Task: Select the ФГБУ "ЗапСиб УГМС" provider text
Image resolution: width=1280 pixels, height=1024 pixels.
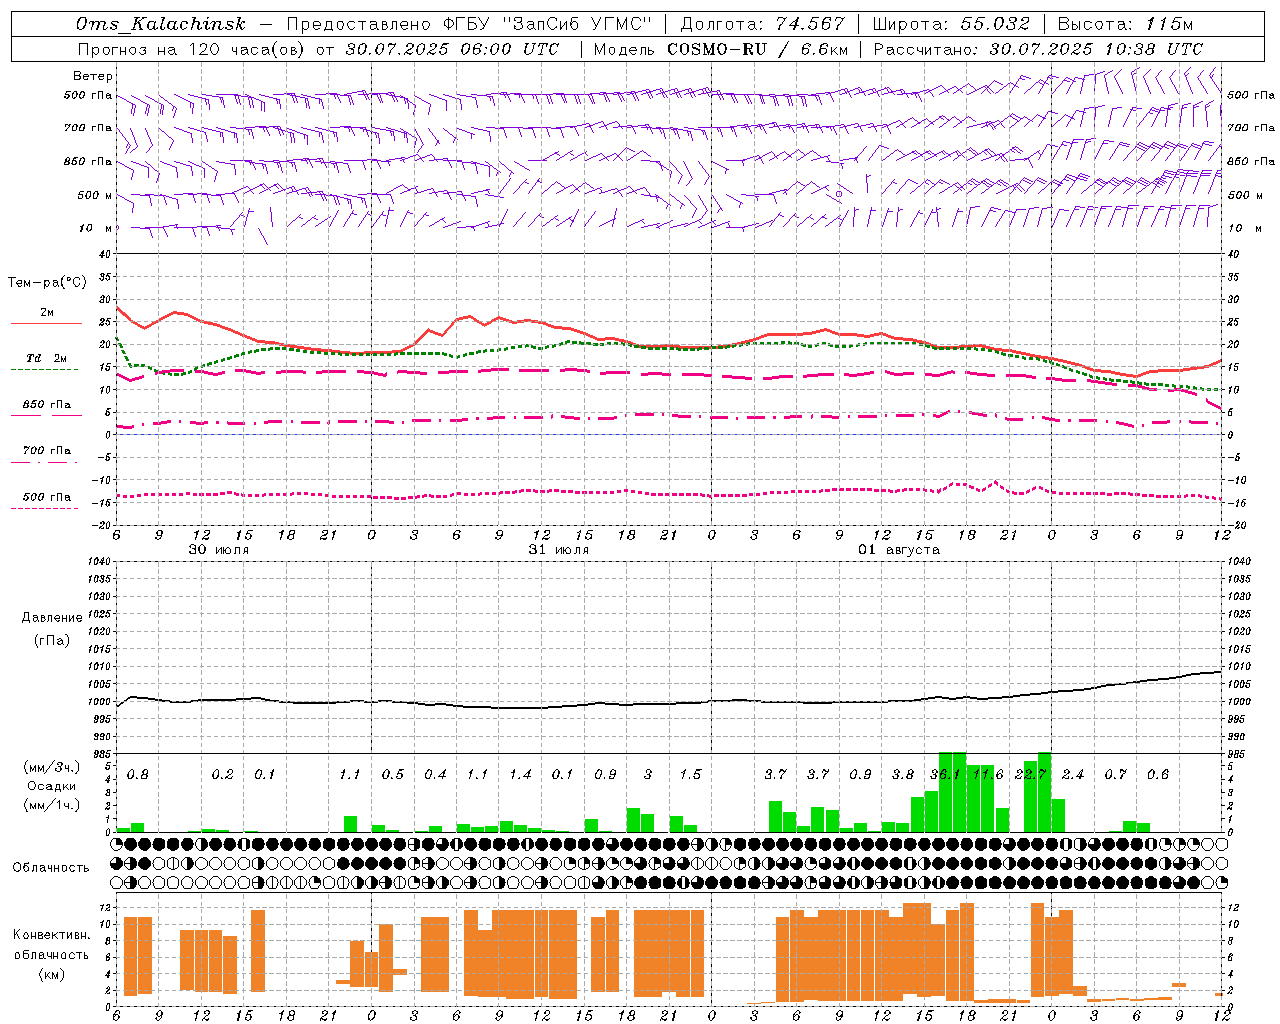Action: click(x=547, y=24)
